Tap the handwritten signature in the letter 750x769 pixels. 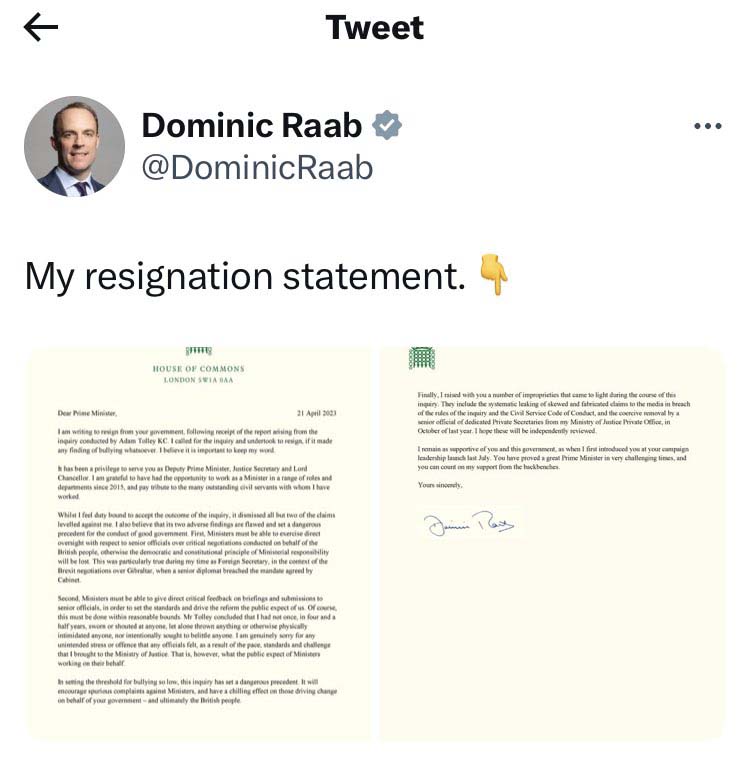pyautogui.click(x=467, y=524)
